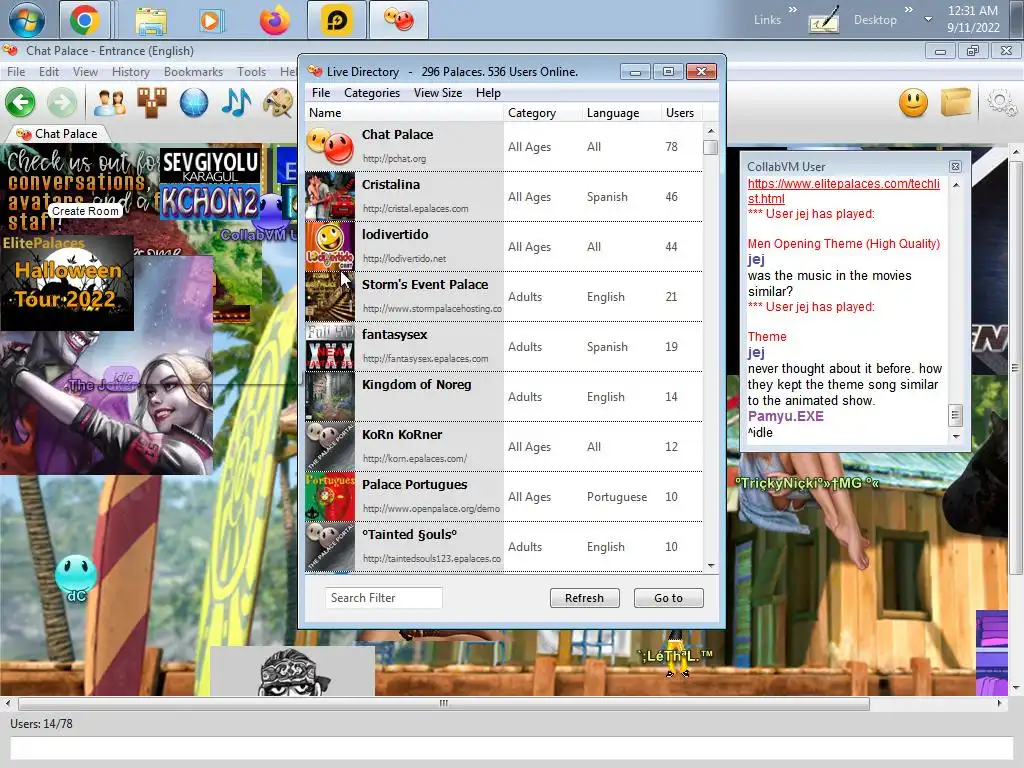This screenshot has height=768, width=1024.
Task: Open the elitepalaces.com techlist link
Action: point(843,191)
